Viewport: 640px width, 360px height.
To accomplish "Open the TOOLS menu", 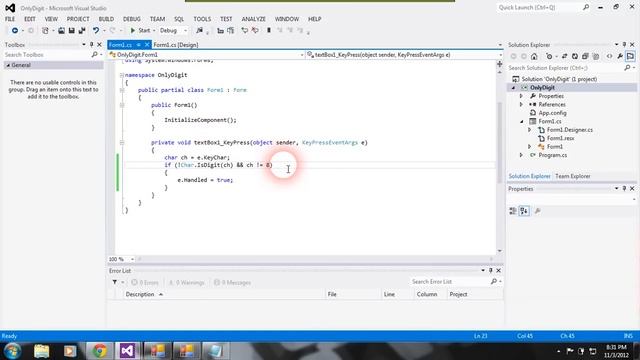I will pyautogui.click(x=202, y=19).
